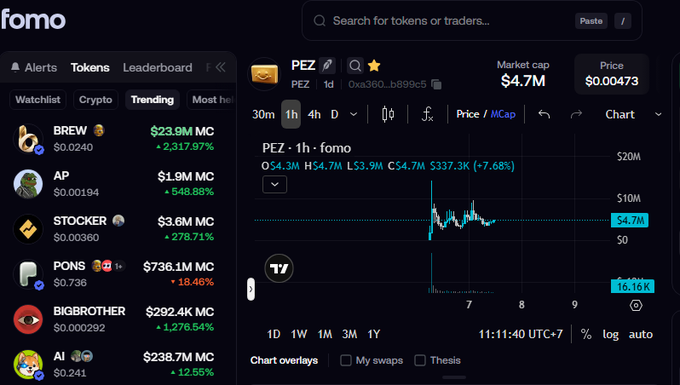
Task: Select the 1h timeframe
Action: point(291,114)
